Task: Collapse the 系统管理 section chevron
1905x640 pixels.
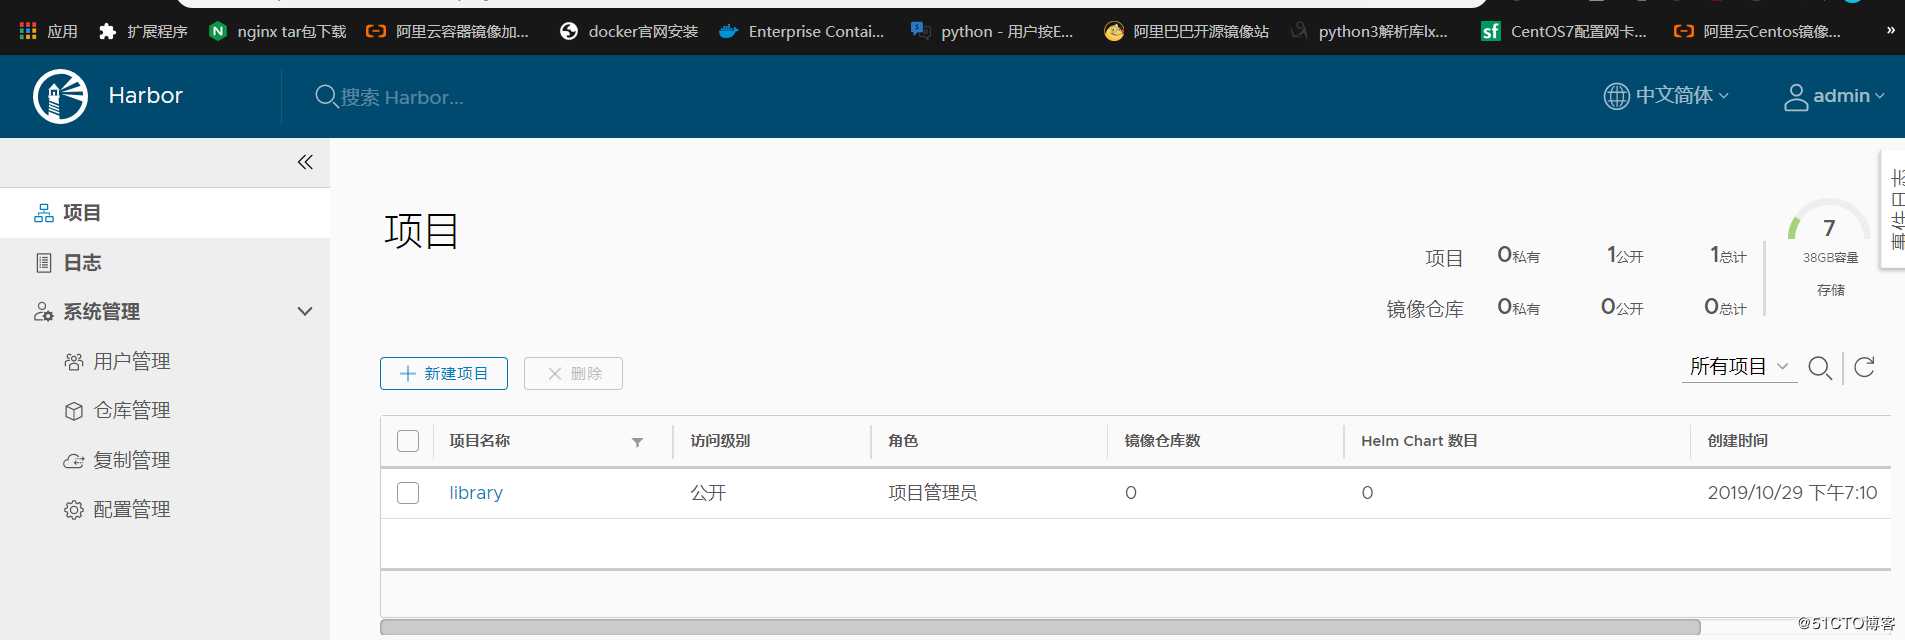Action: (305, 312)
